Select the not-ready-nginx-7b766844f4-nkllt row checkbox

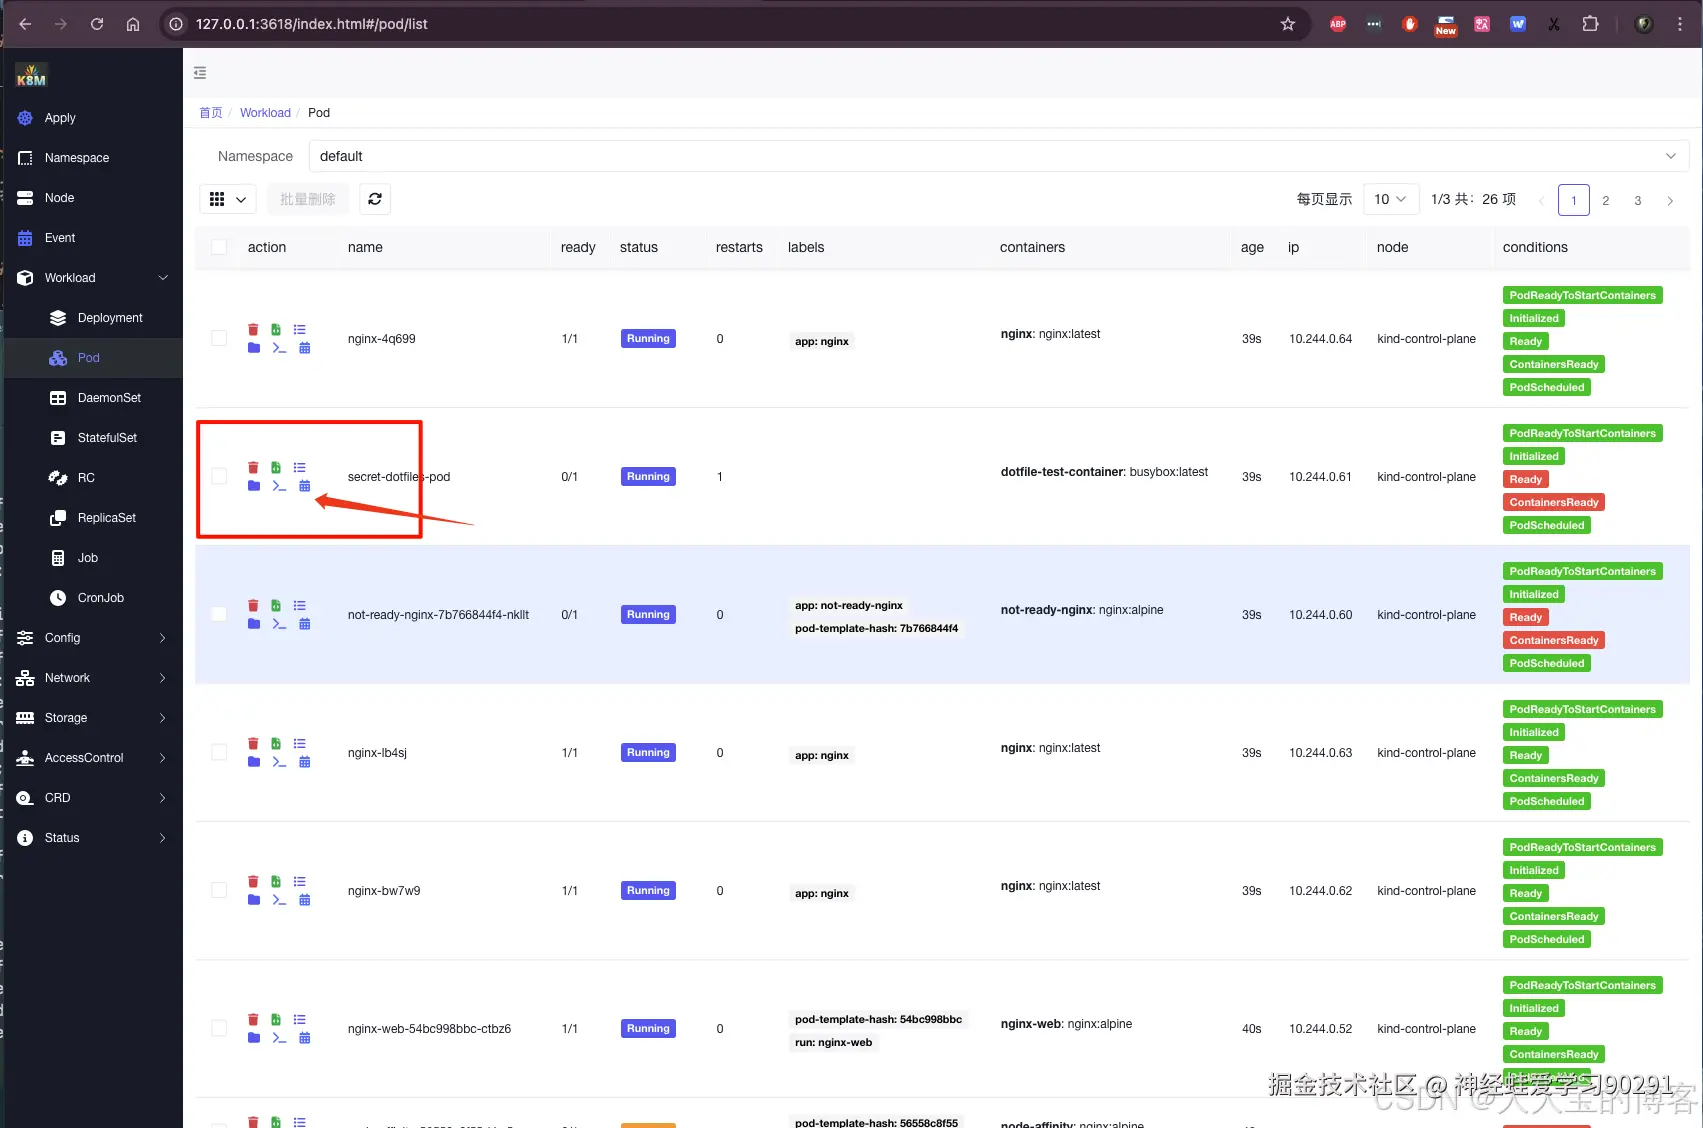[219, 614]
